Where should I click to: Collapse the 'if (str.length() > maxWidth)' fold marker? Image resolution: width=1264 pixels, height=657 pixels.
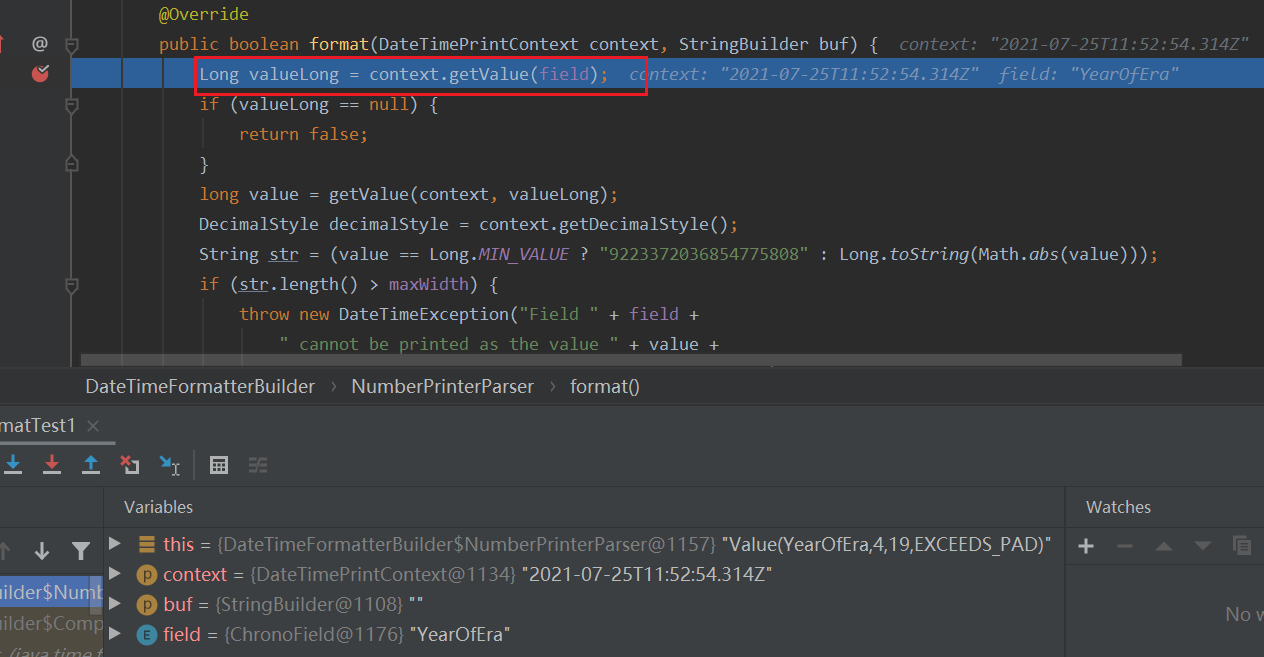pos(71,285)
